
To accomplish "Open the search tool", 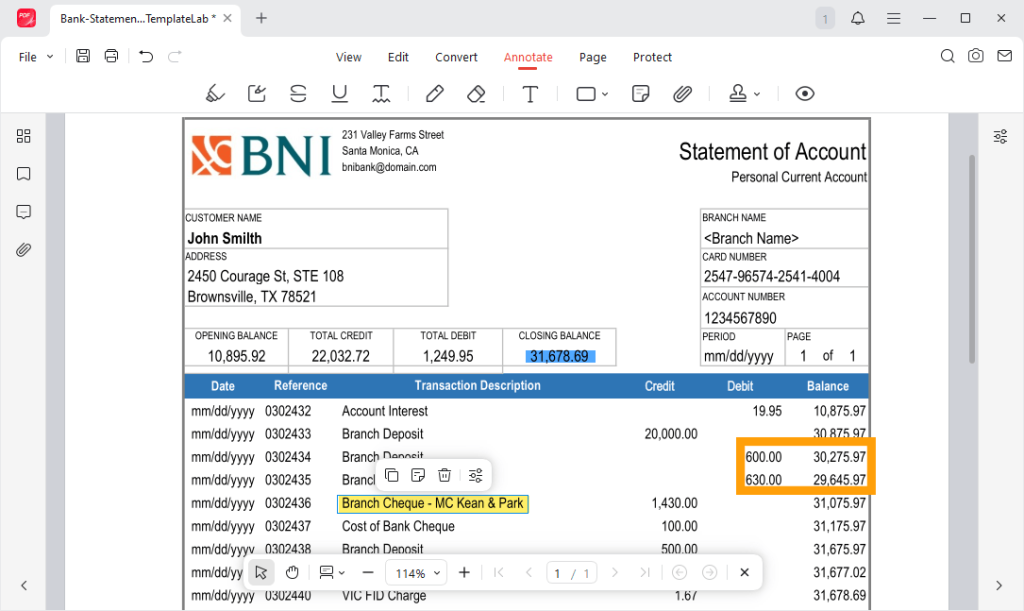I will (x=947, y=56).
